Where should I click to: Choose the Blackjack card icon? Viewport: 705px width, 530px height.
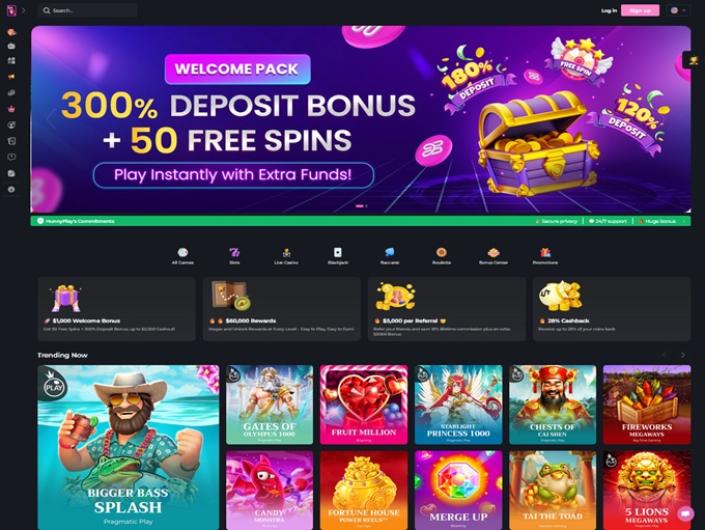click(338, 256)
